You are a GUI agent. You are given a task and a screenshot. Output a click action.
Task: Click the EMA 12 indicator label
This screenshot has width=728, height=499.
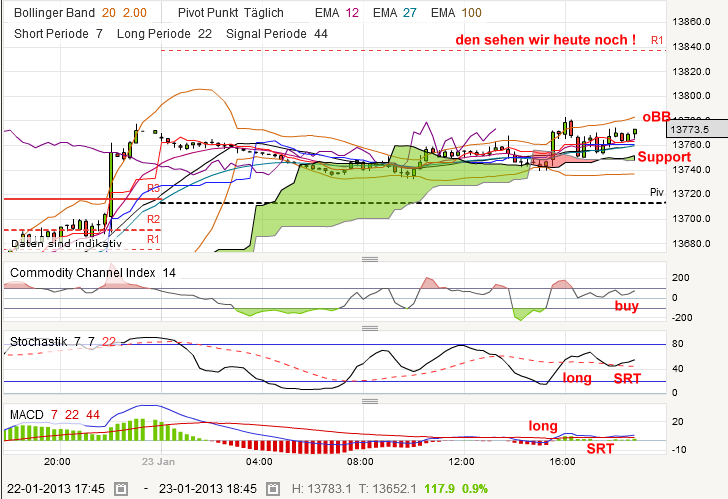tap(337, 13)
